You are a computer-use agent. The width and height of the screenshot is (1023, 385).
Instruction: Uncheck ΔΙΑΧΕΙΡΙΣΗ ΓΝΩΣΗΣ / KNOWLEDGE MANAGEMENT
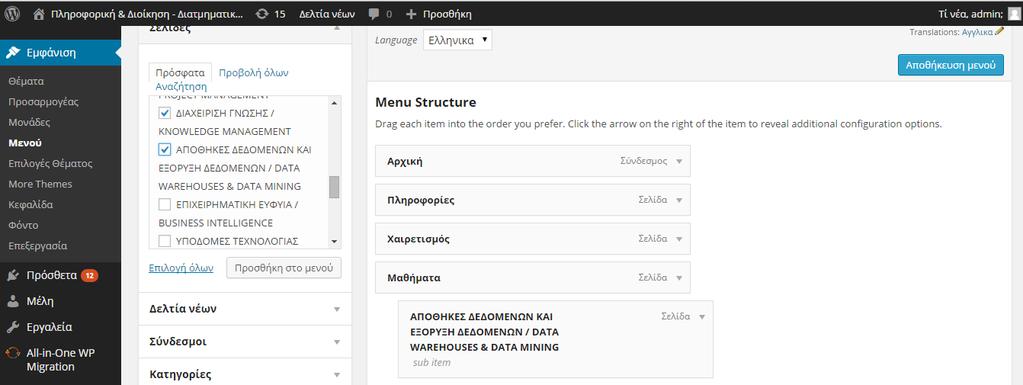point(165,113)
